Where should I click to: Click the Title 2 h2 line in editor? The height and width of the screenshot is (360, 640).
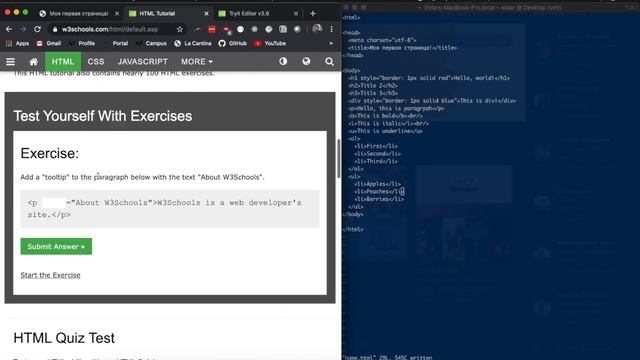point(373,86)
